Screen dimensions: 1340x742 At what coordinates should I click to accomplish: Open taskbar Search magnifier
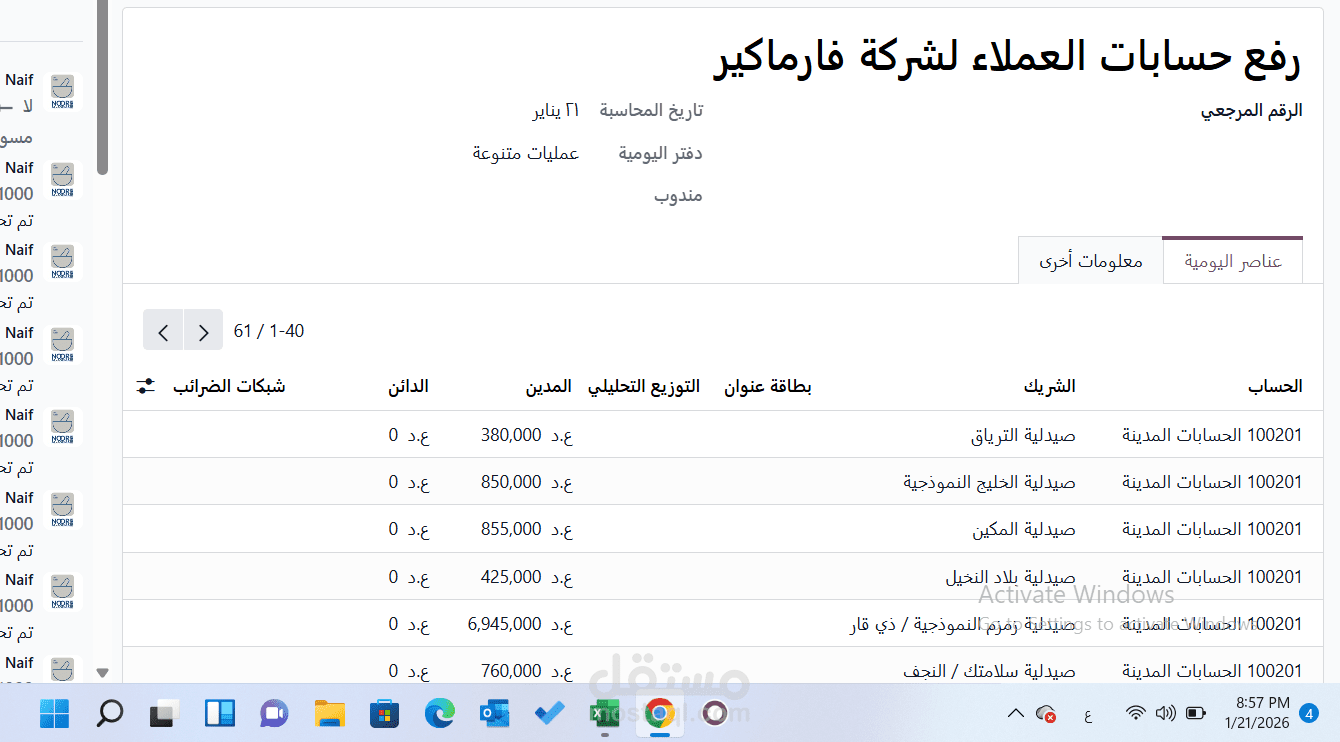(x=109, y=714)
